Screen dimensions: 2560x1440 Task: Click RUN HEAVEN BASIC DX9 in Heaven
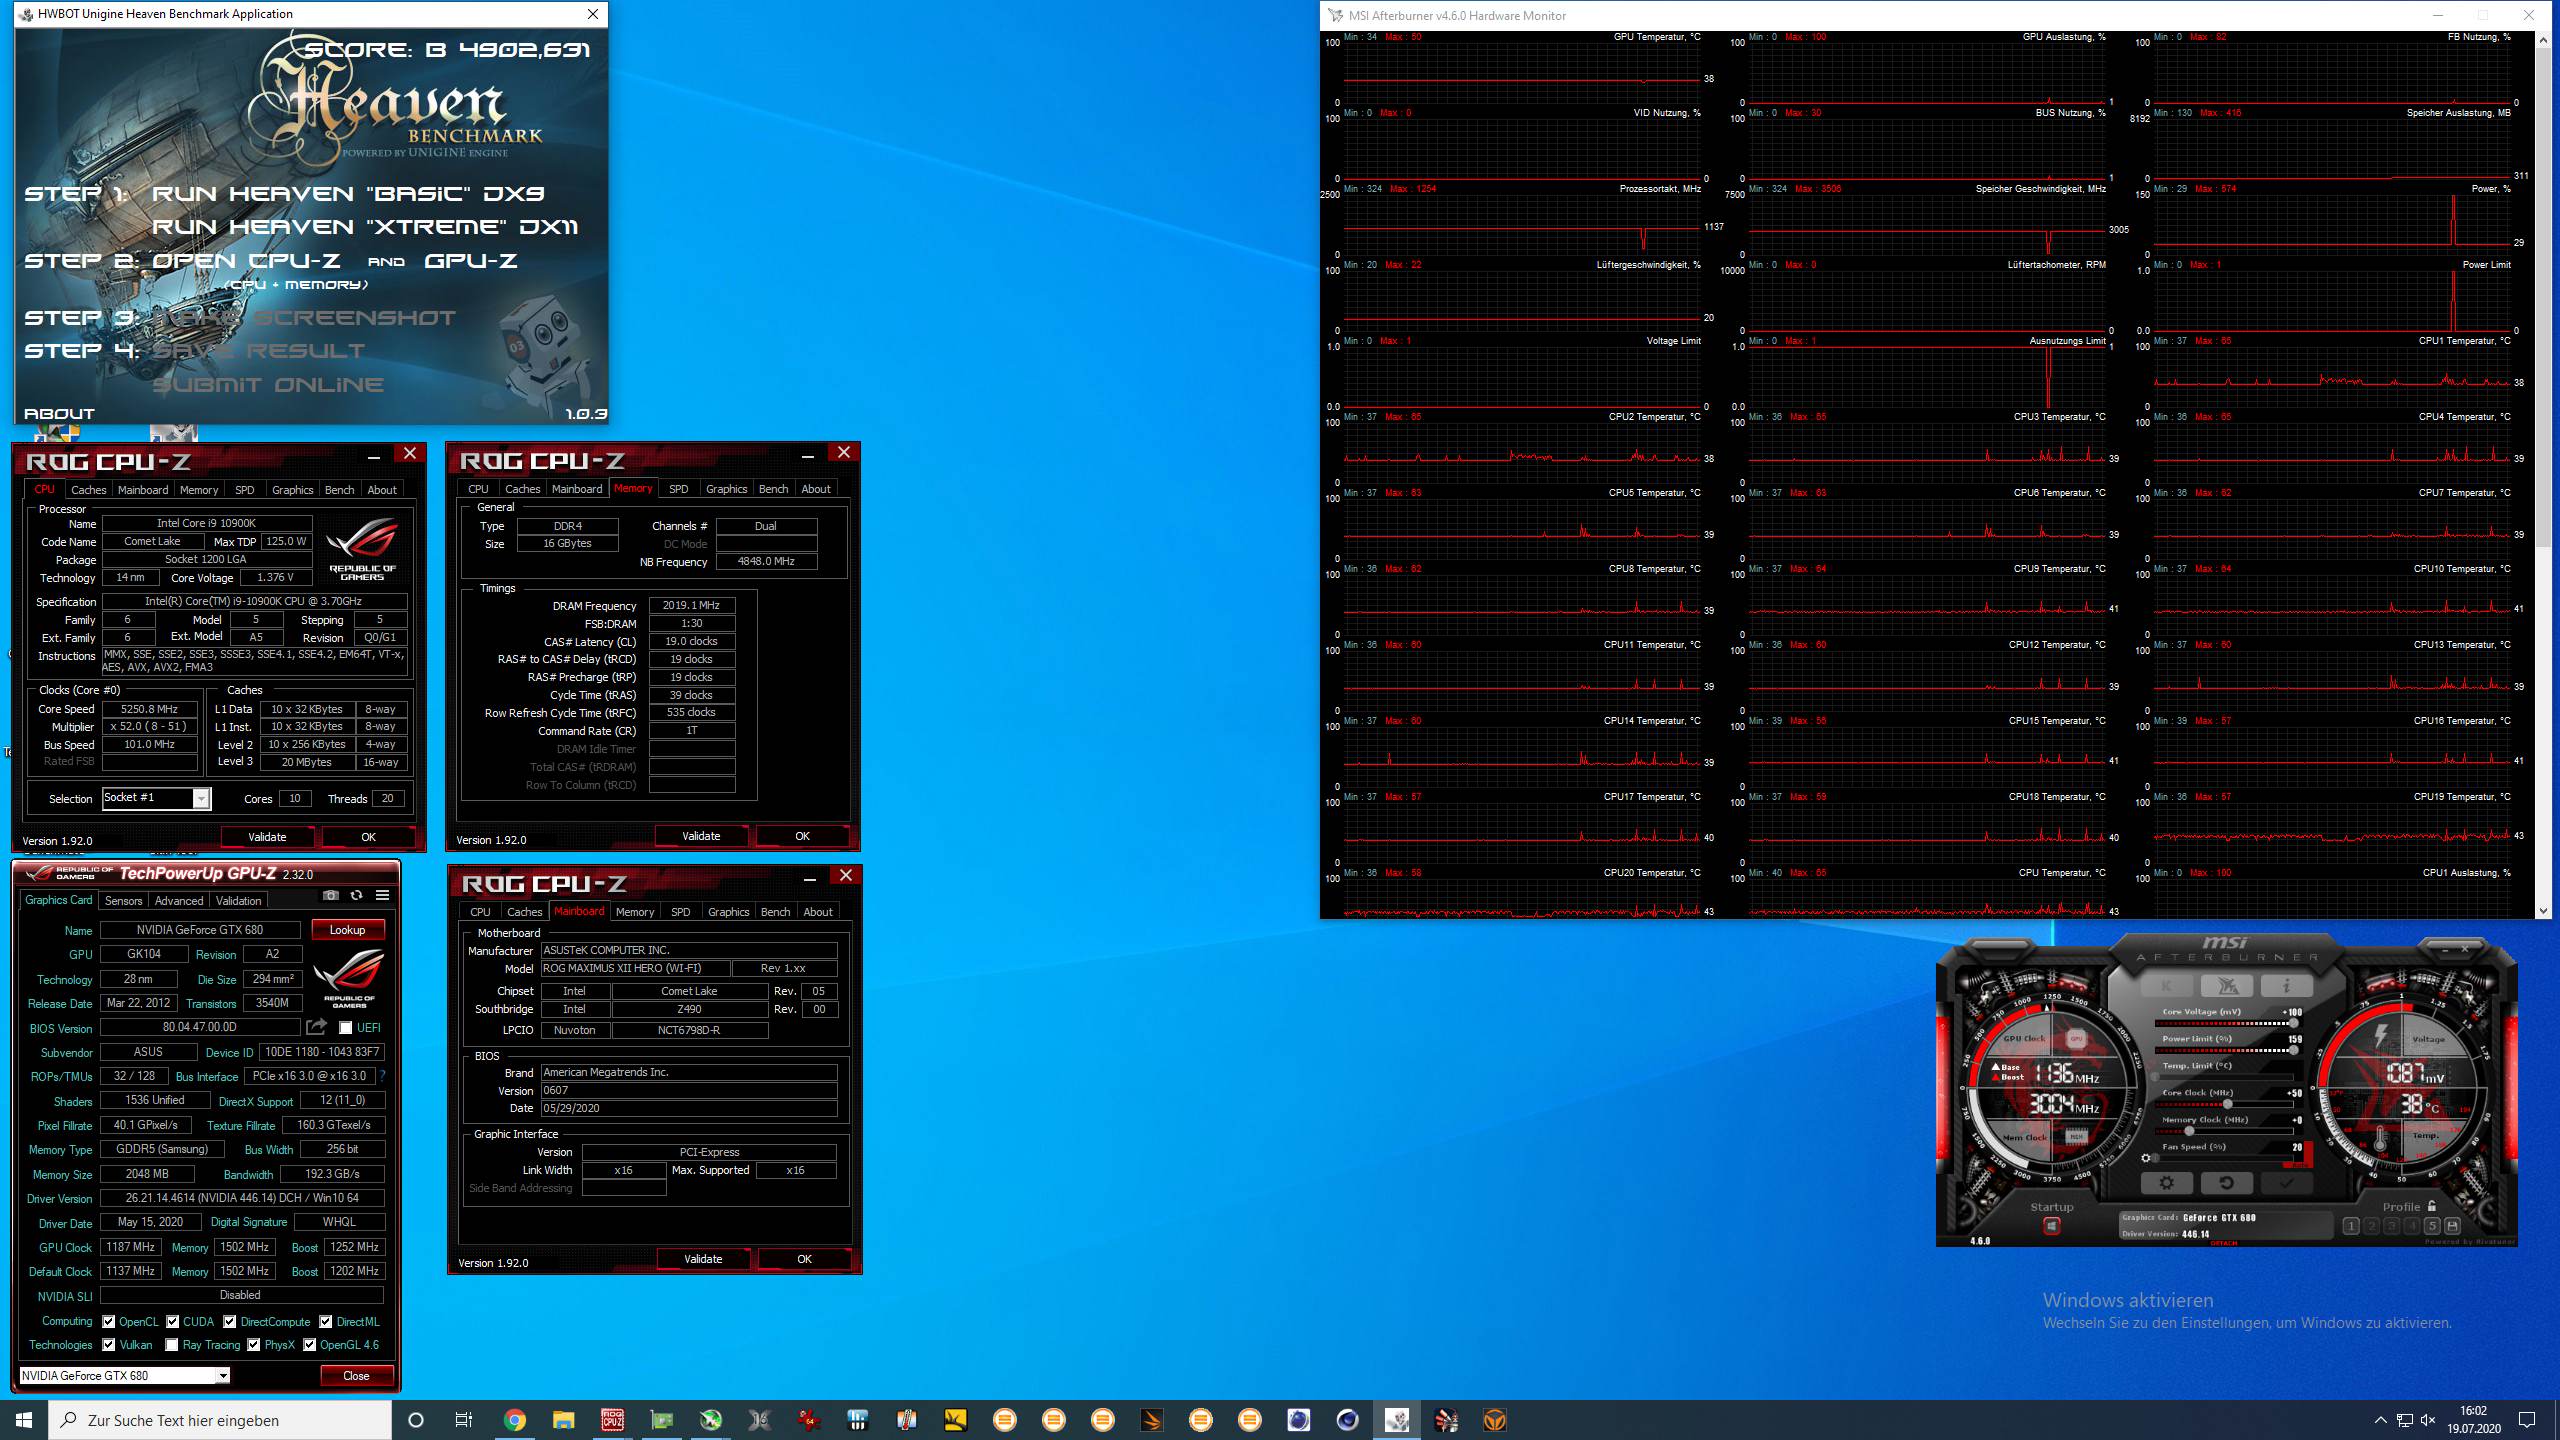(348, 194)
